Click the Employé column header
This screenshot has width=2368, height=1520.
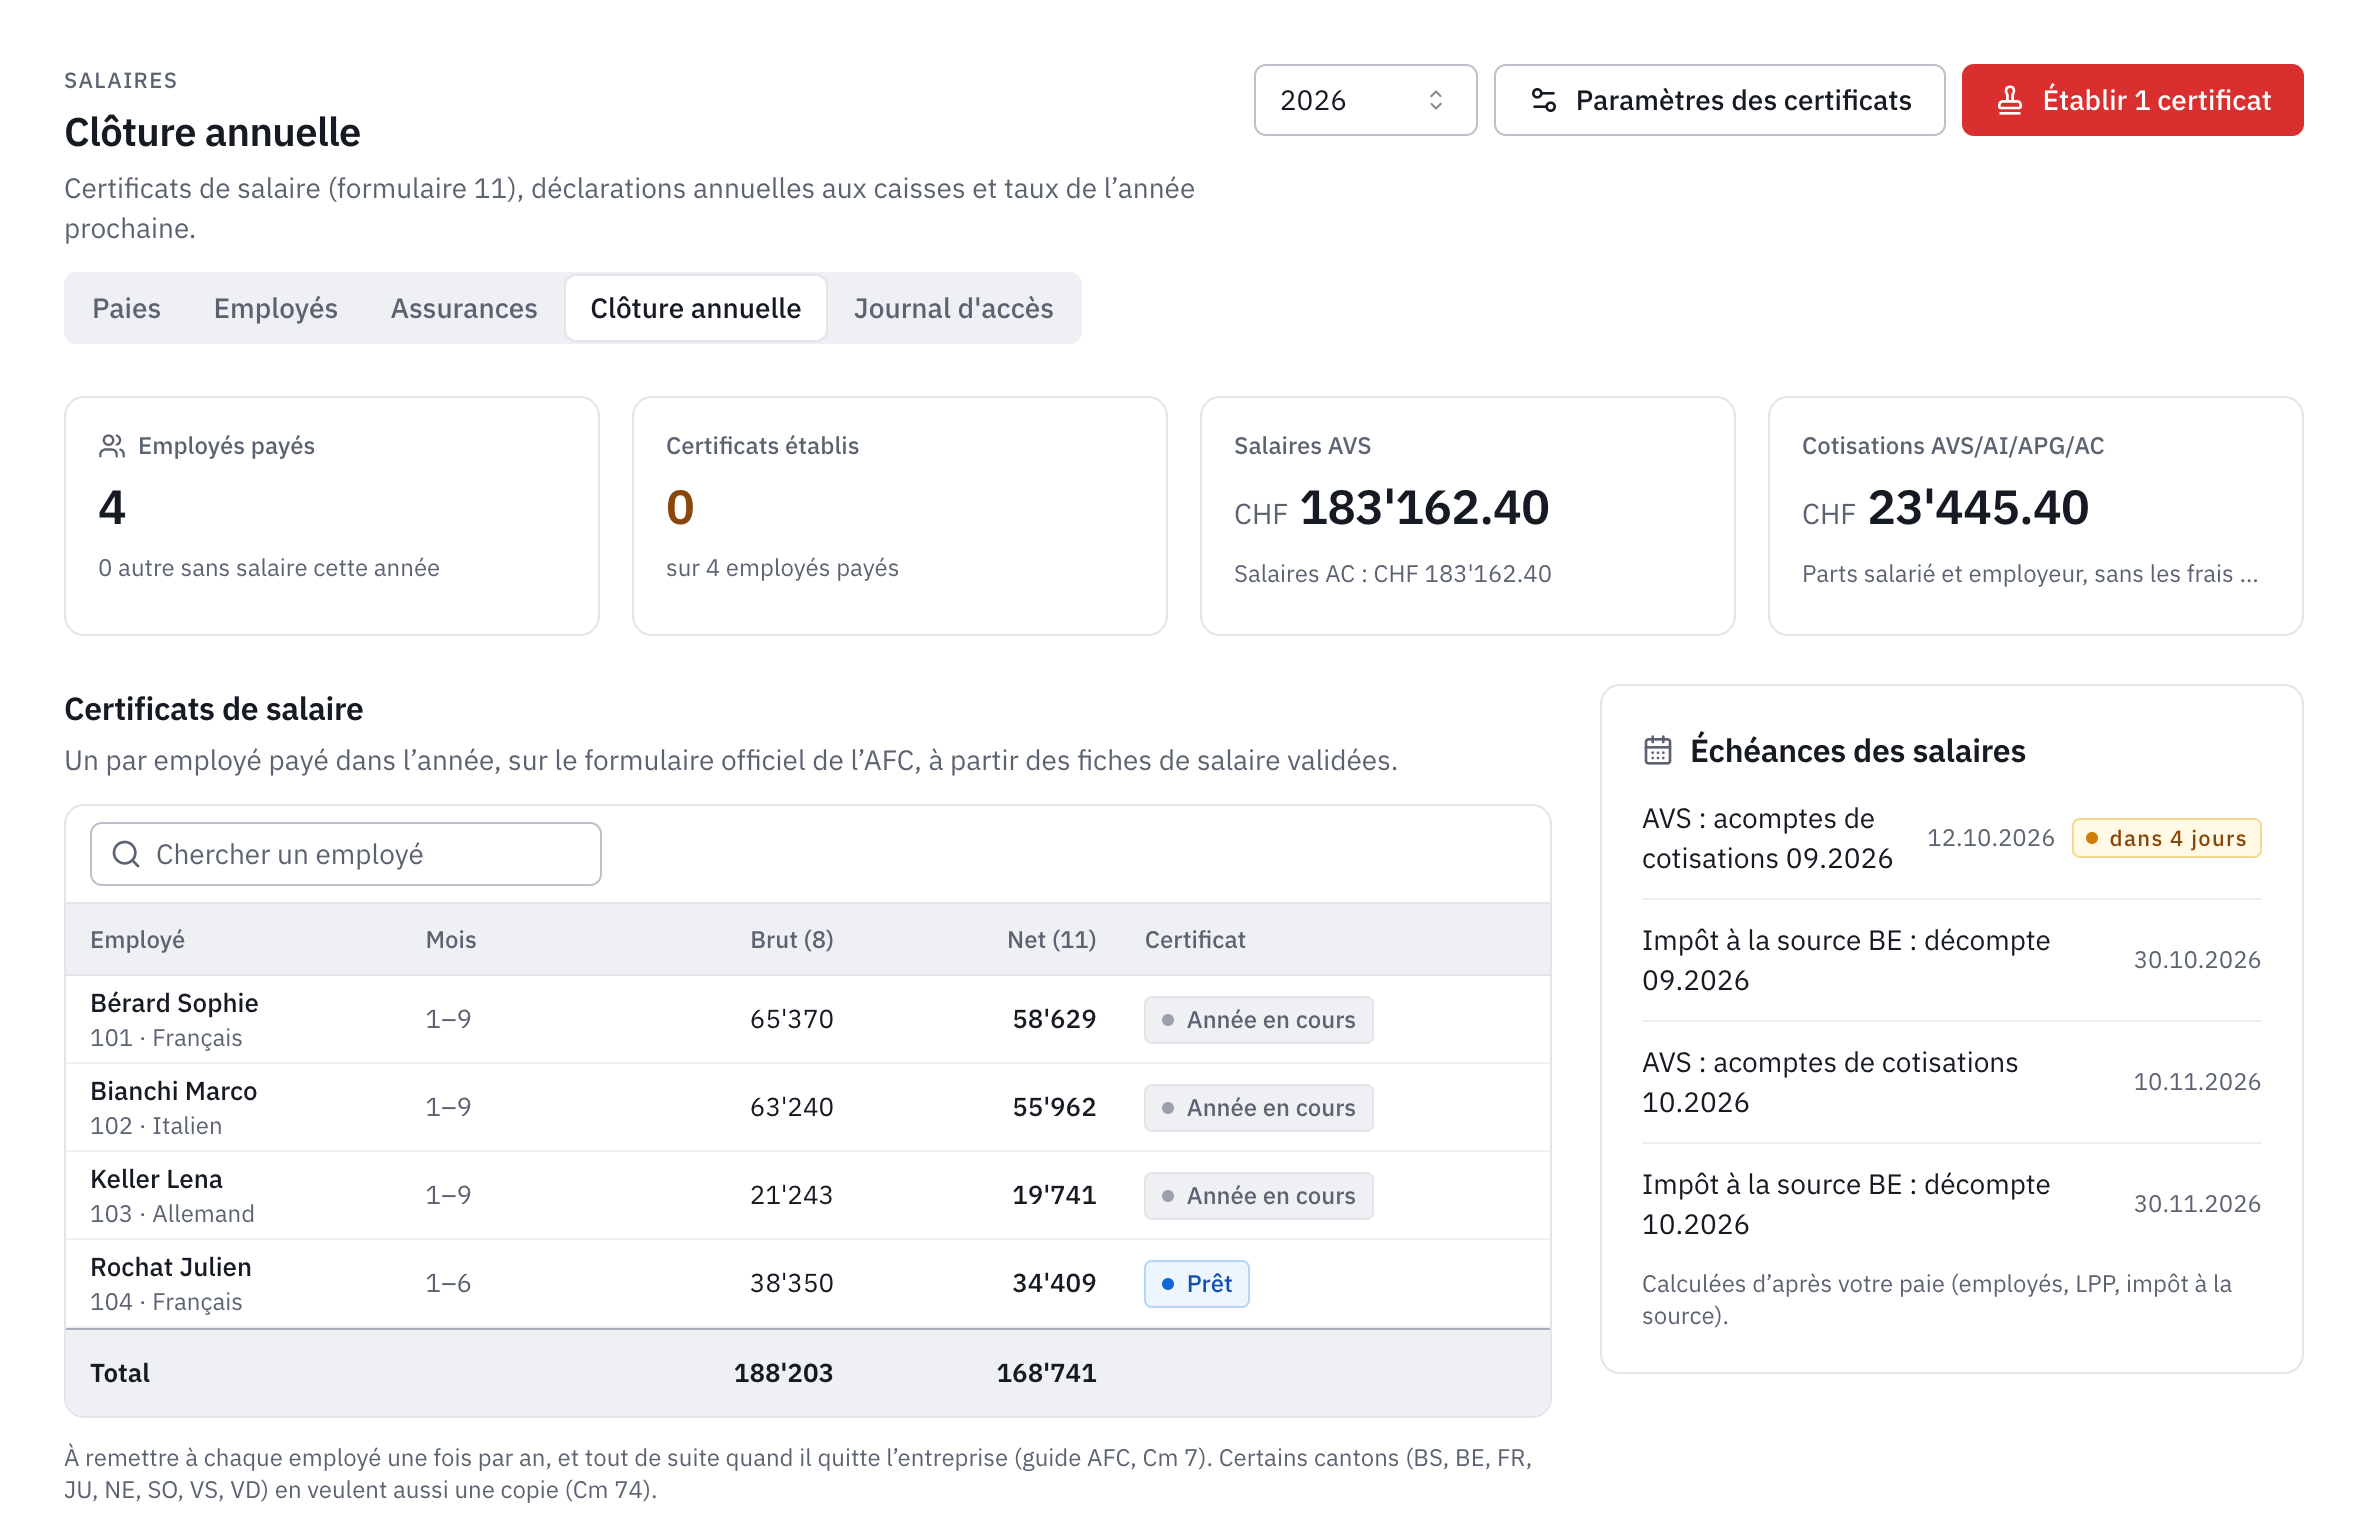tap(138, 940)
